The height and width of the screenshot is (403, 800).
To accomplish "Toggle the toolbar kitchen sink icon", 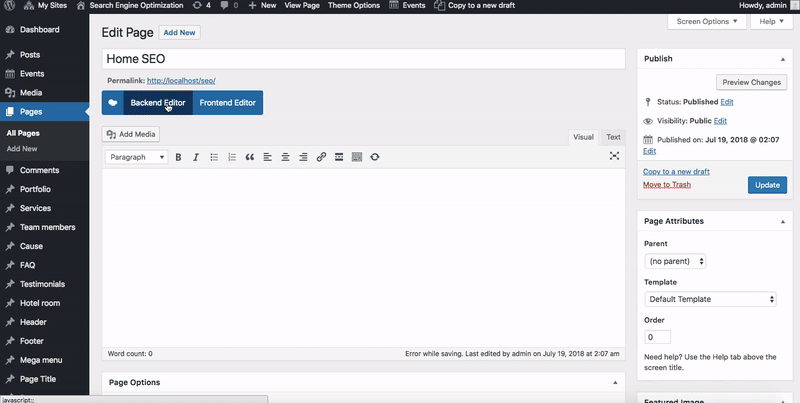I will point(357,157).
